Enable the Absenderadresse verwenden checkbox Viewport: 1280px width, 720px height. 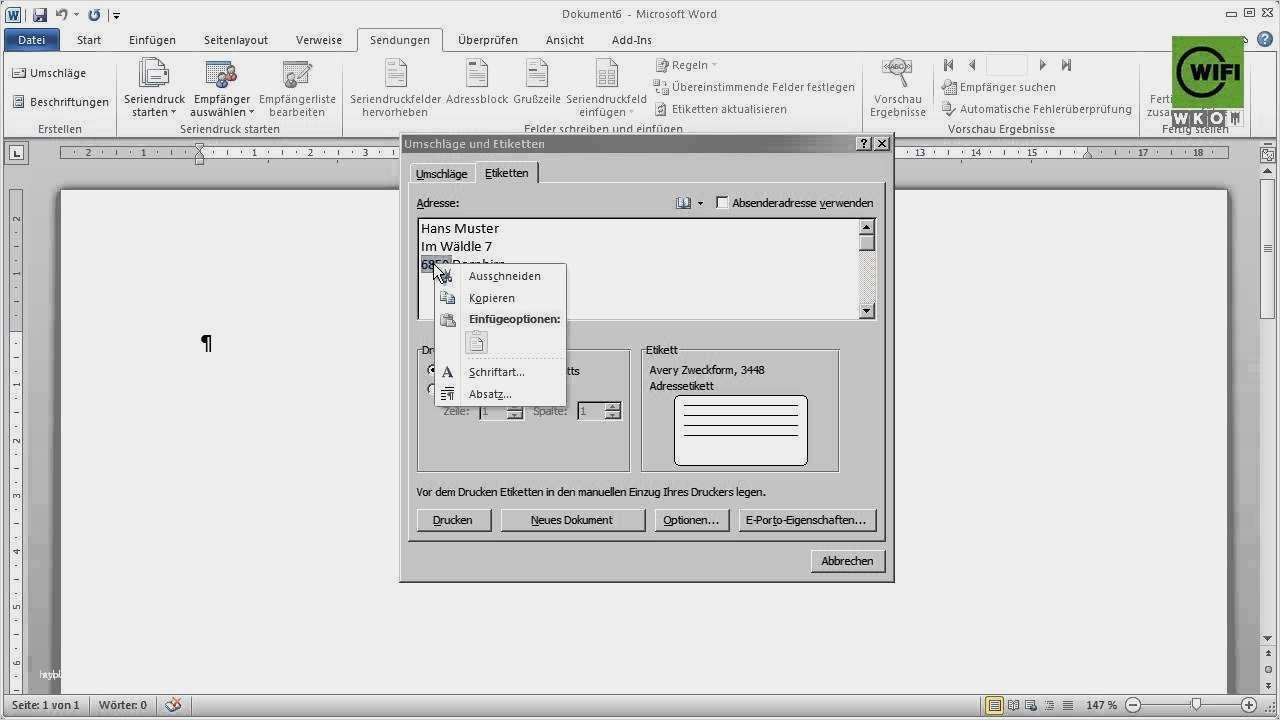pyautogui.click(x=722, y=203)
